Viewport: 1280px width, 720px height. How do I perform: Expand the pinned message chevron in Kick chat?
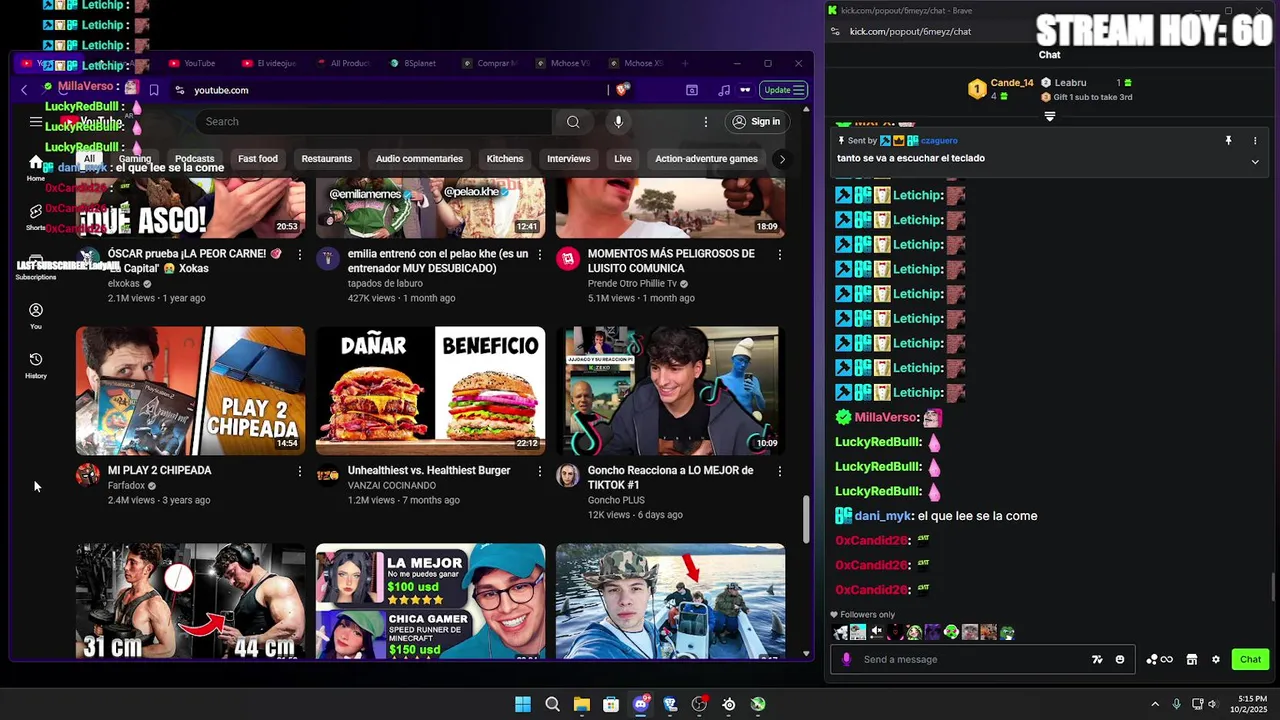1255,162
